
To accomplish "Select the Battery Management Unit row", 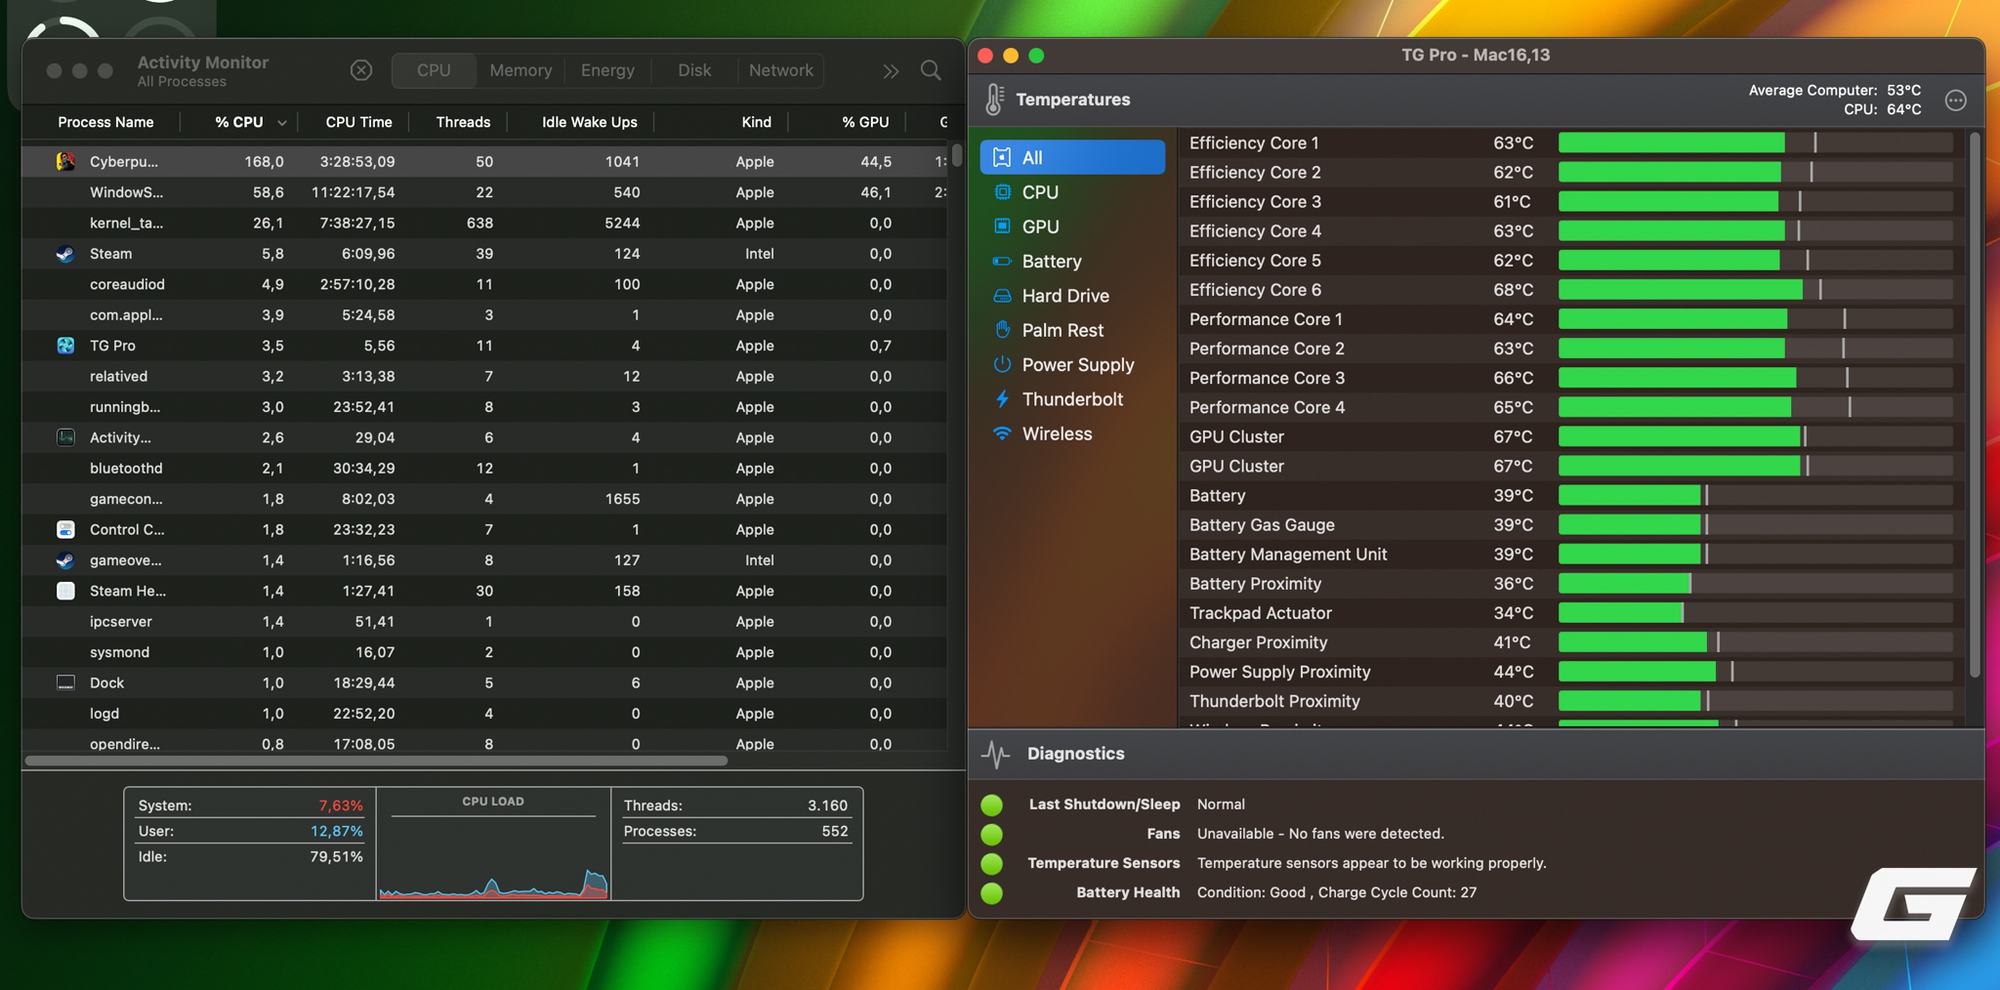I will (1570, 555).
